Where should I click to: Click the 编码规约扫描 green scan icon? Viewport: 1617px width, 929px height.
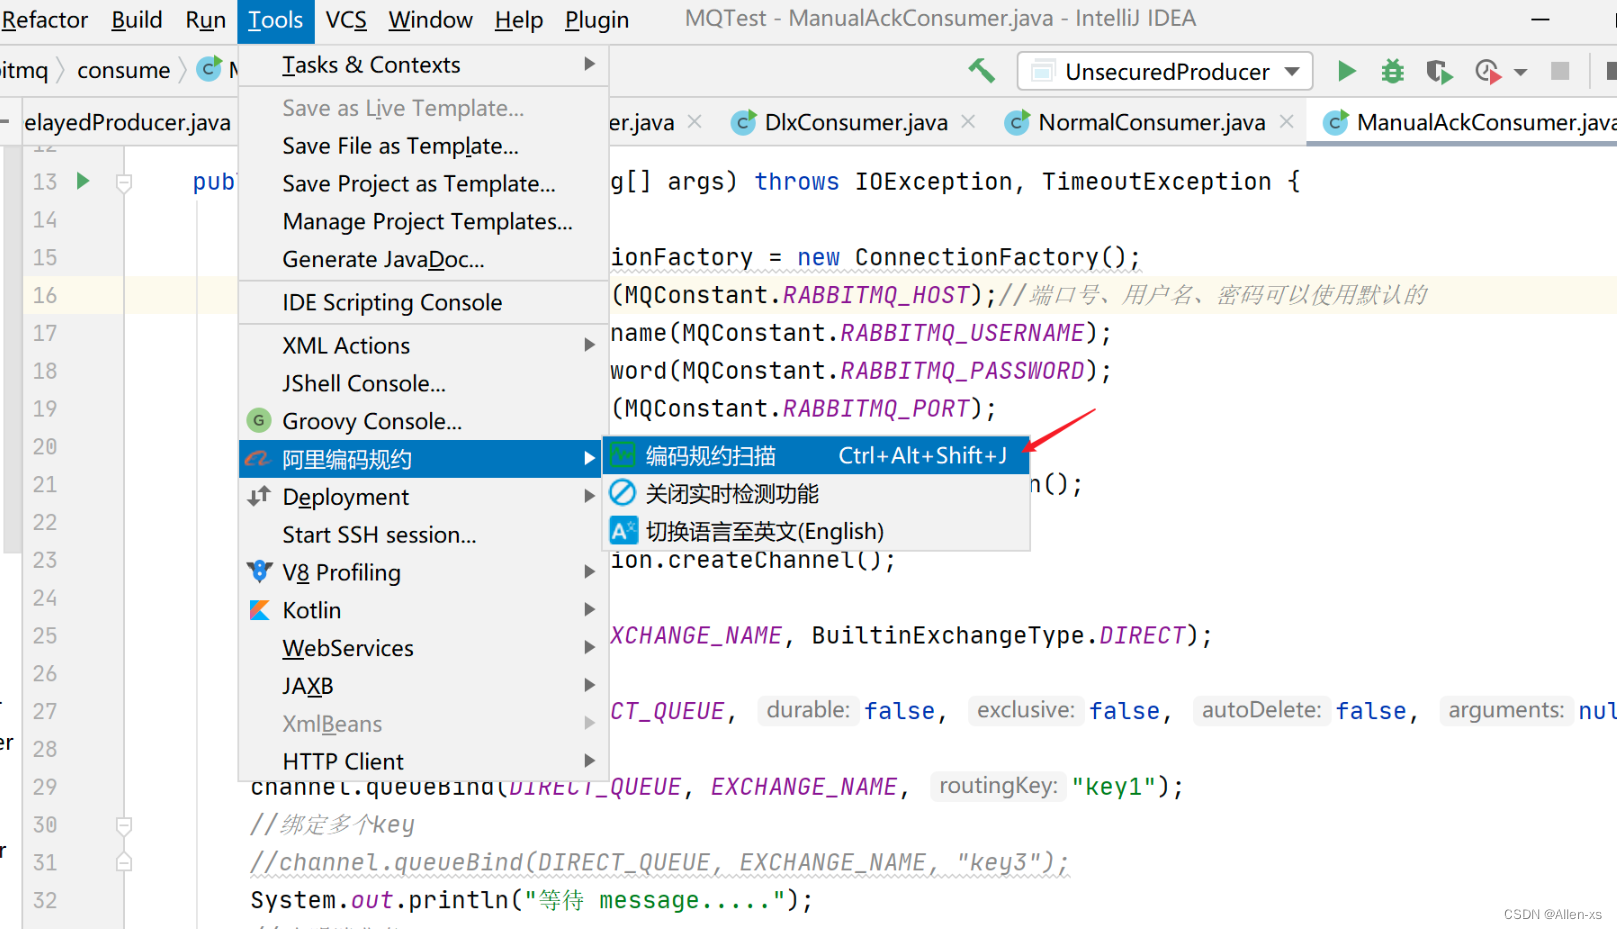click(623, 455)
